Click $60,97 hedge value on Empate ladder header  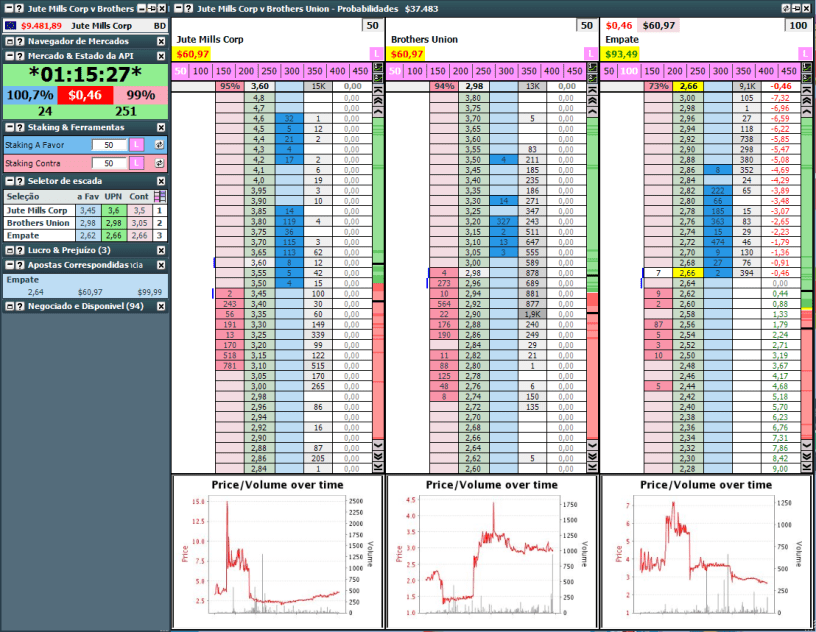[658, 26]
